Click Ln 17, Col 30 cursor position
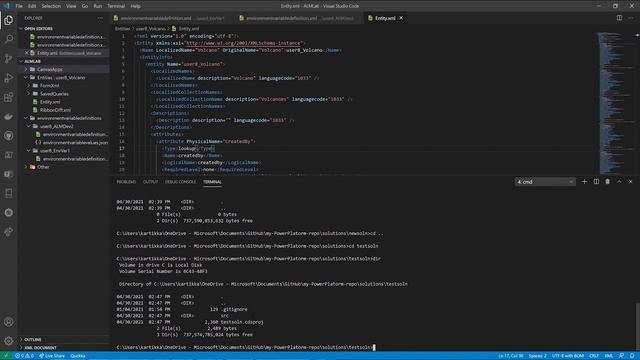Viewport: 640px width, 360px height. pyautogui.click(x=510, y=356)
